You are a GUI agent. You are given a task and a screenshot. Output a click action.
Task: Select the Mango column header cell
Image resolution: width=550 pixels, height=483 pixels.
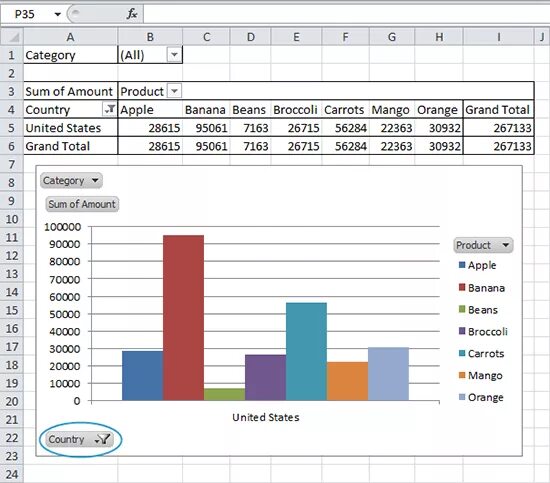(392, 110)
